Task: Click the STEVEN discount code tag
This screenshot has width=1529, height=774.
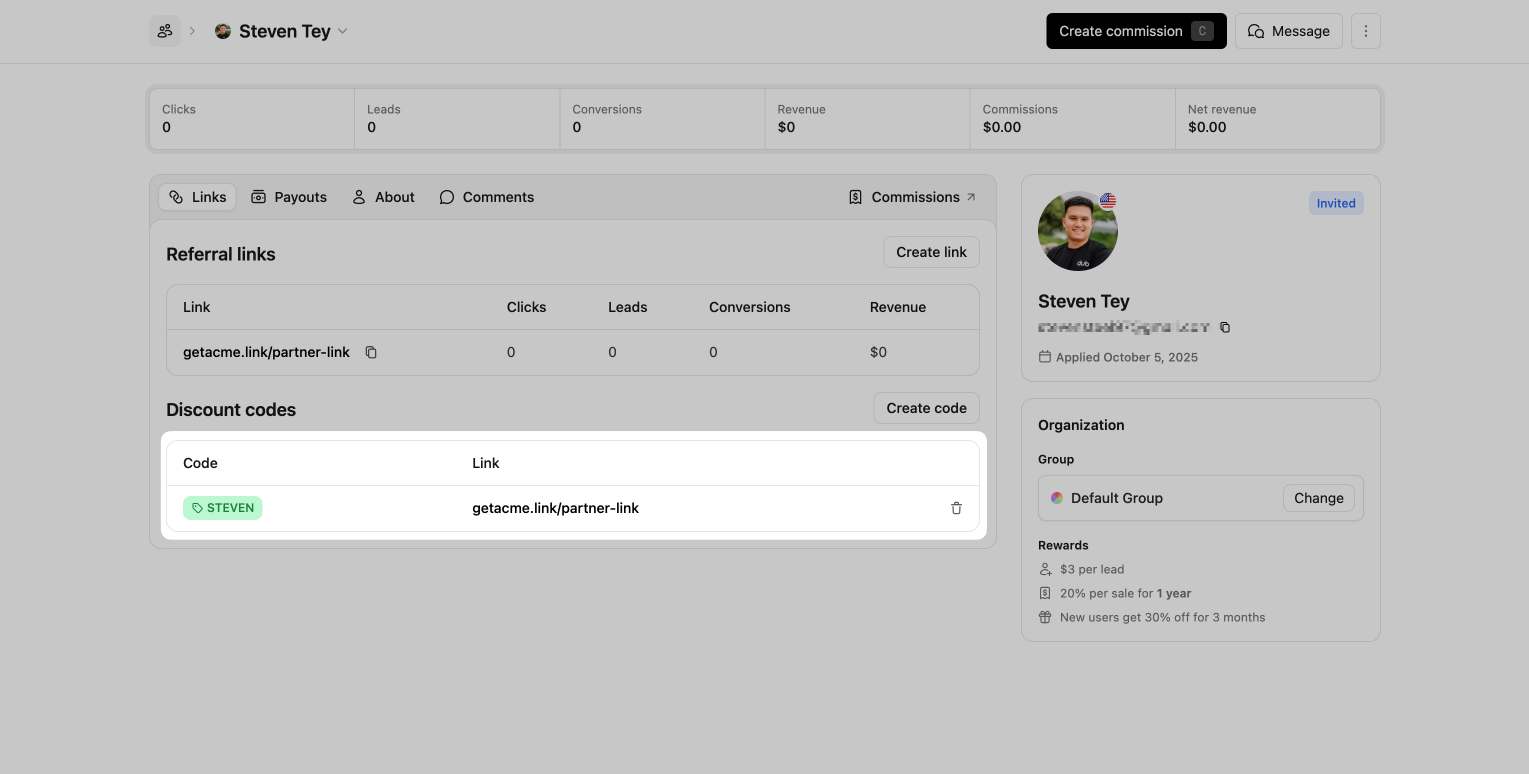Action: 222,508
